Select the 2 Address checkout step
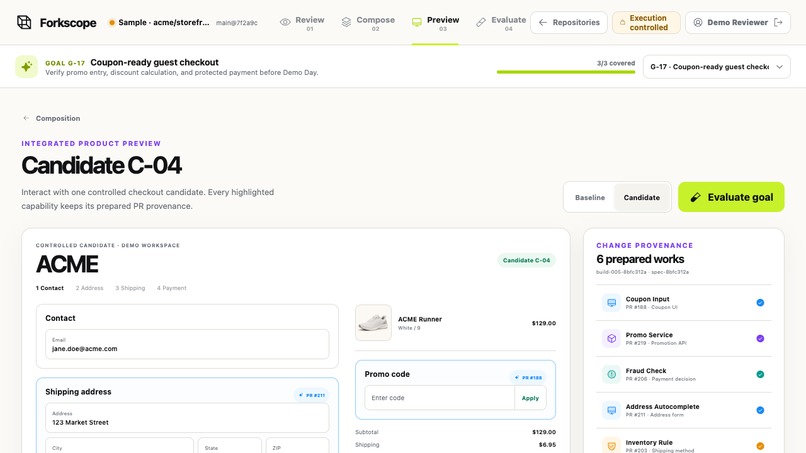 tap(89, 288)
